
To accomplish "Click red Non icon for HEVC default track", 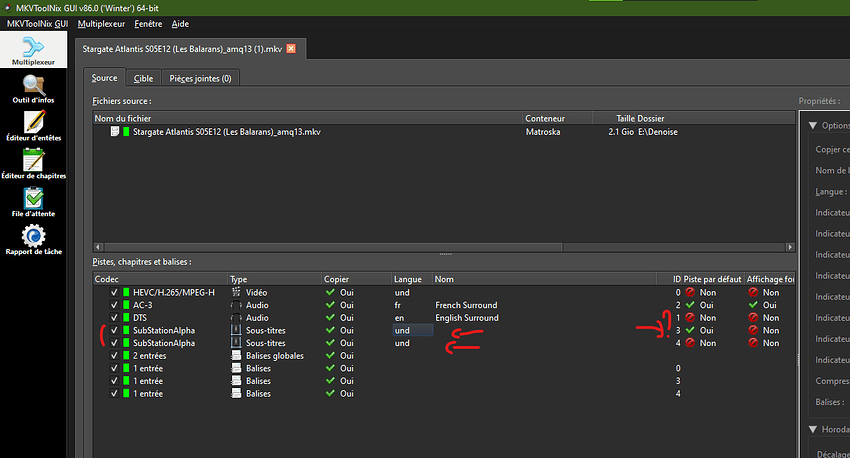I will [x=690, y=292].
